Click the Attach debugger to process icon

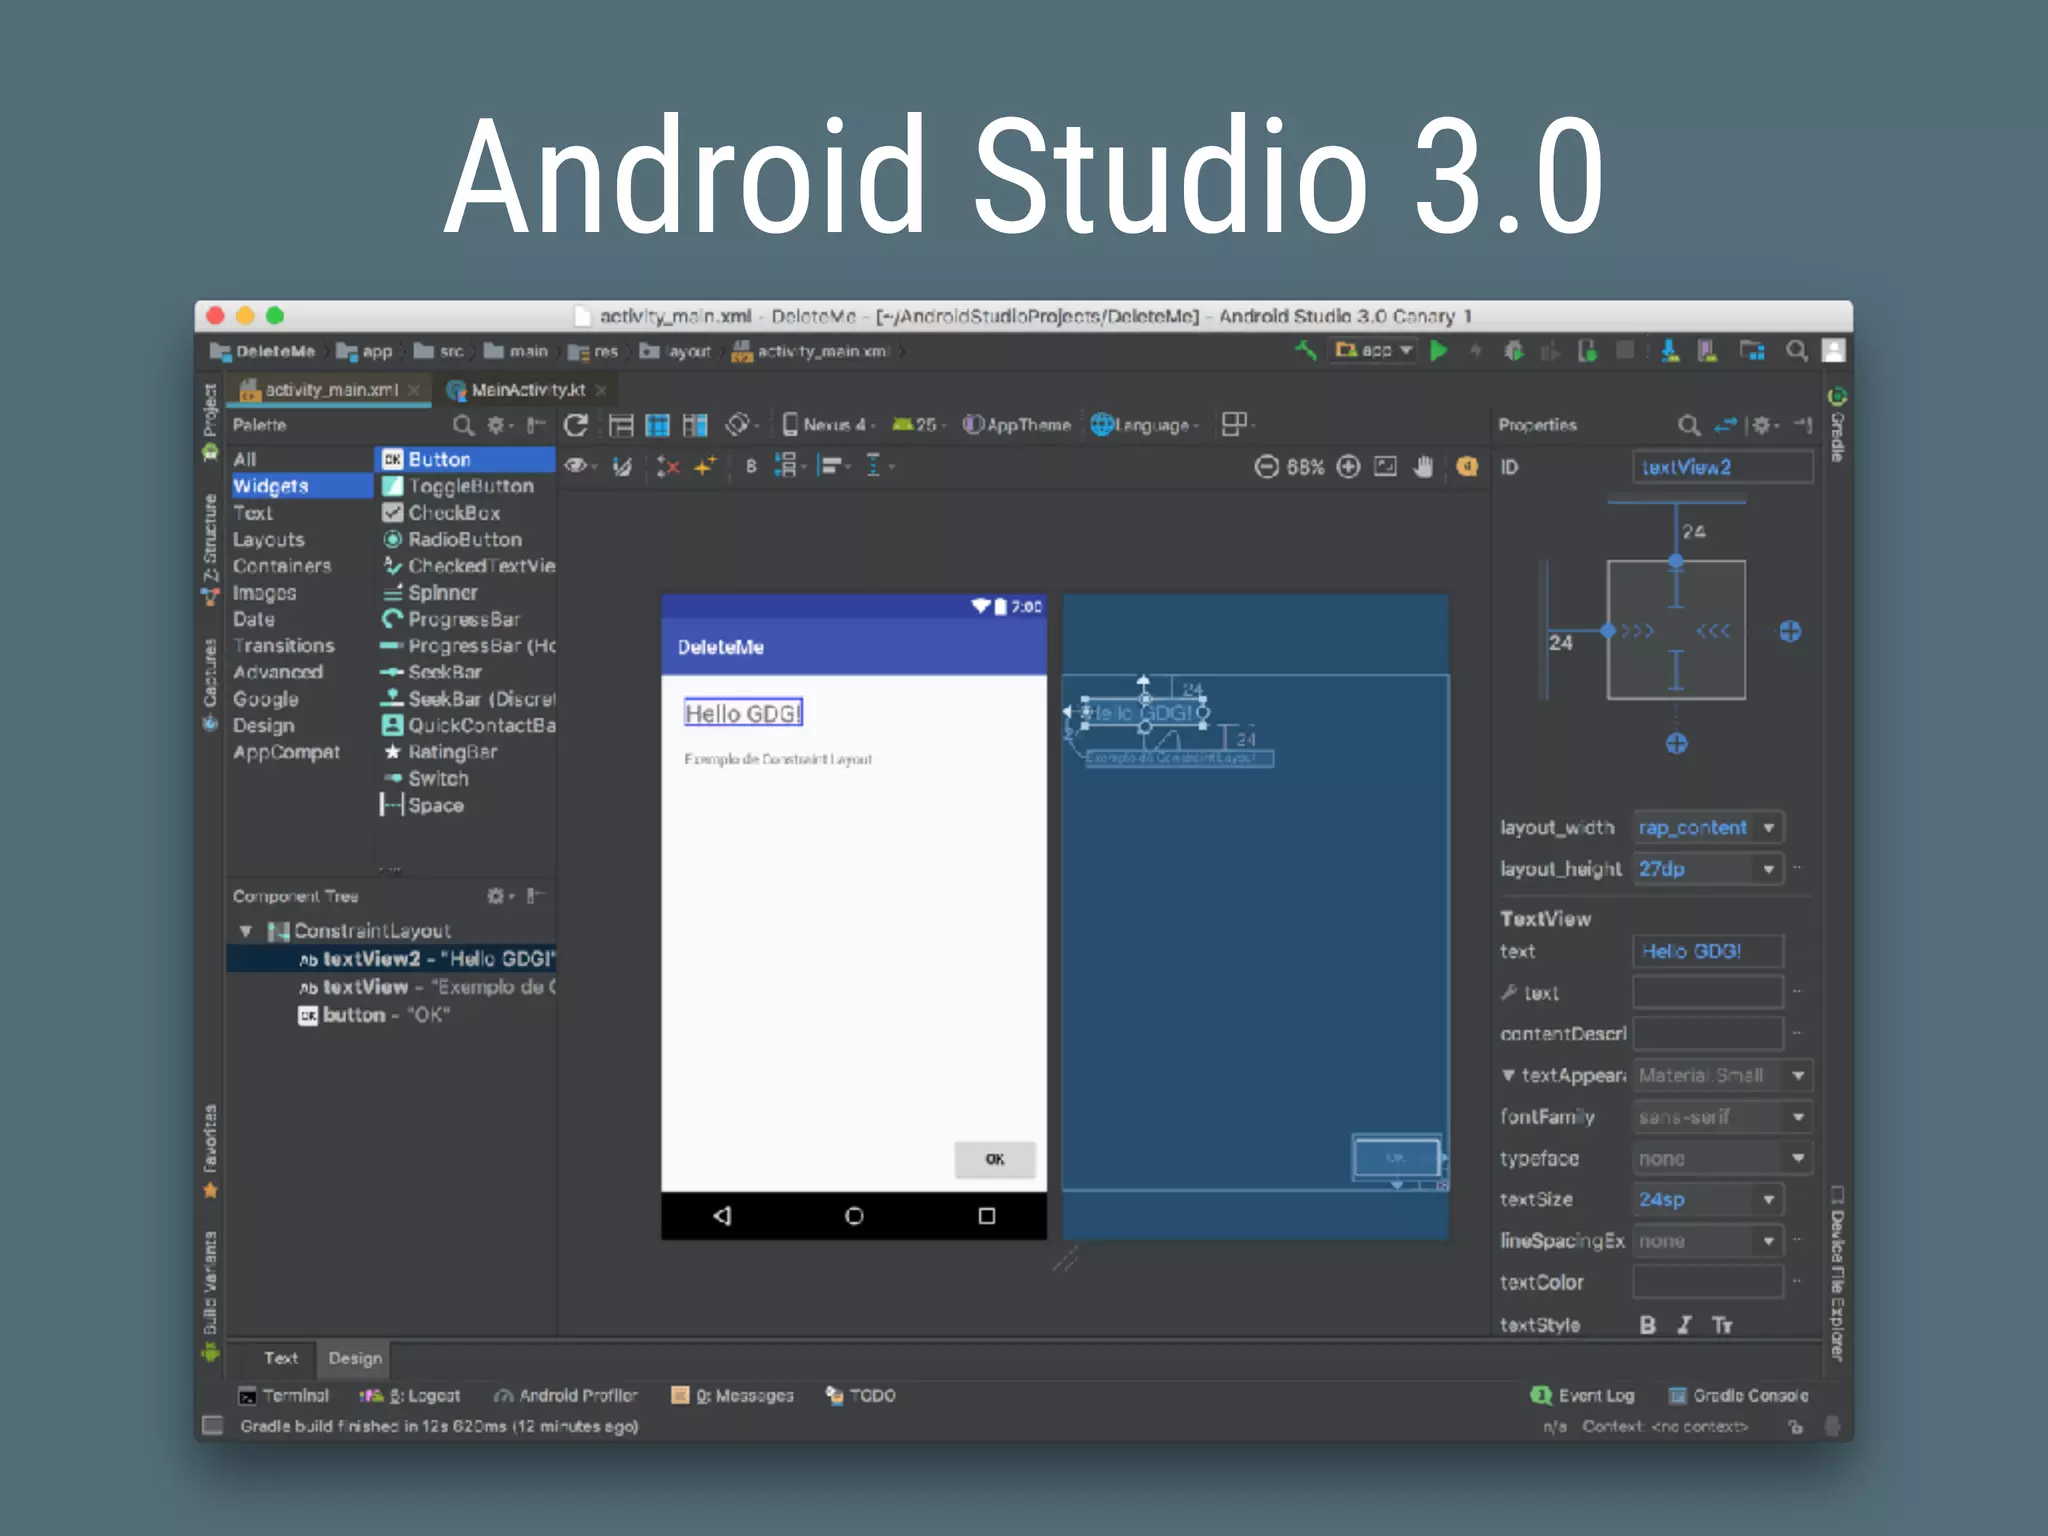(1587, 351)
